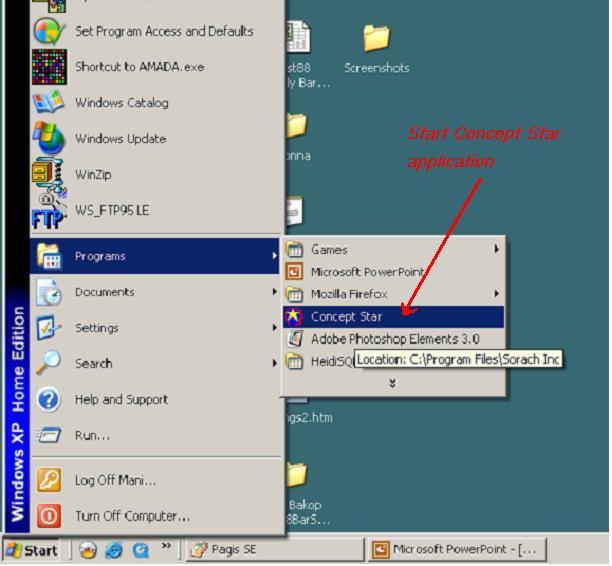612x566 pixels.
Task: Expand the Search submenu arrow
Action: click(274, 363)
